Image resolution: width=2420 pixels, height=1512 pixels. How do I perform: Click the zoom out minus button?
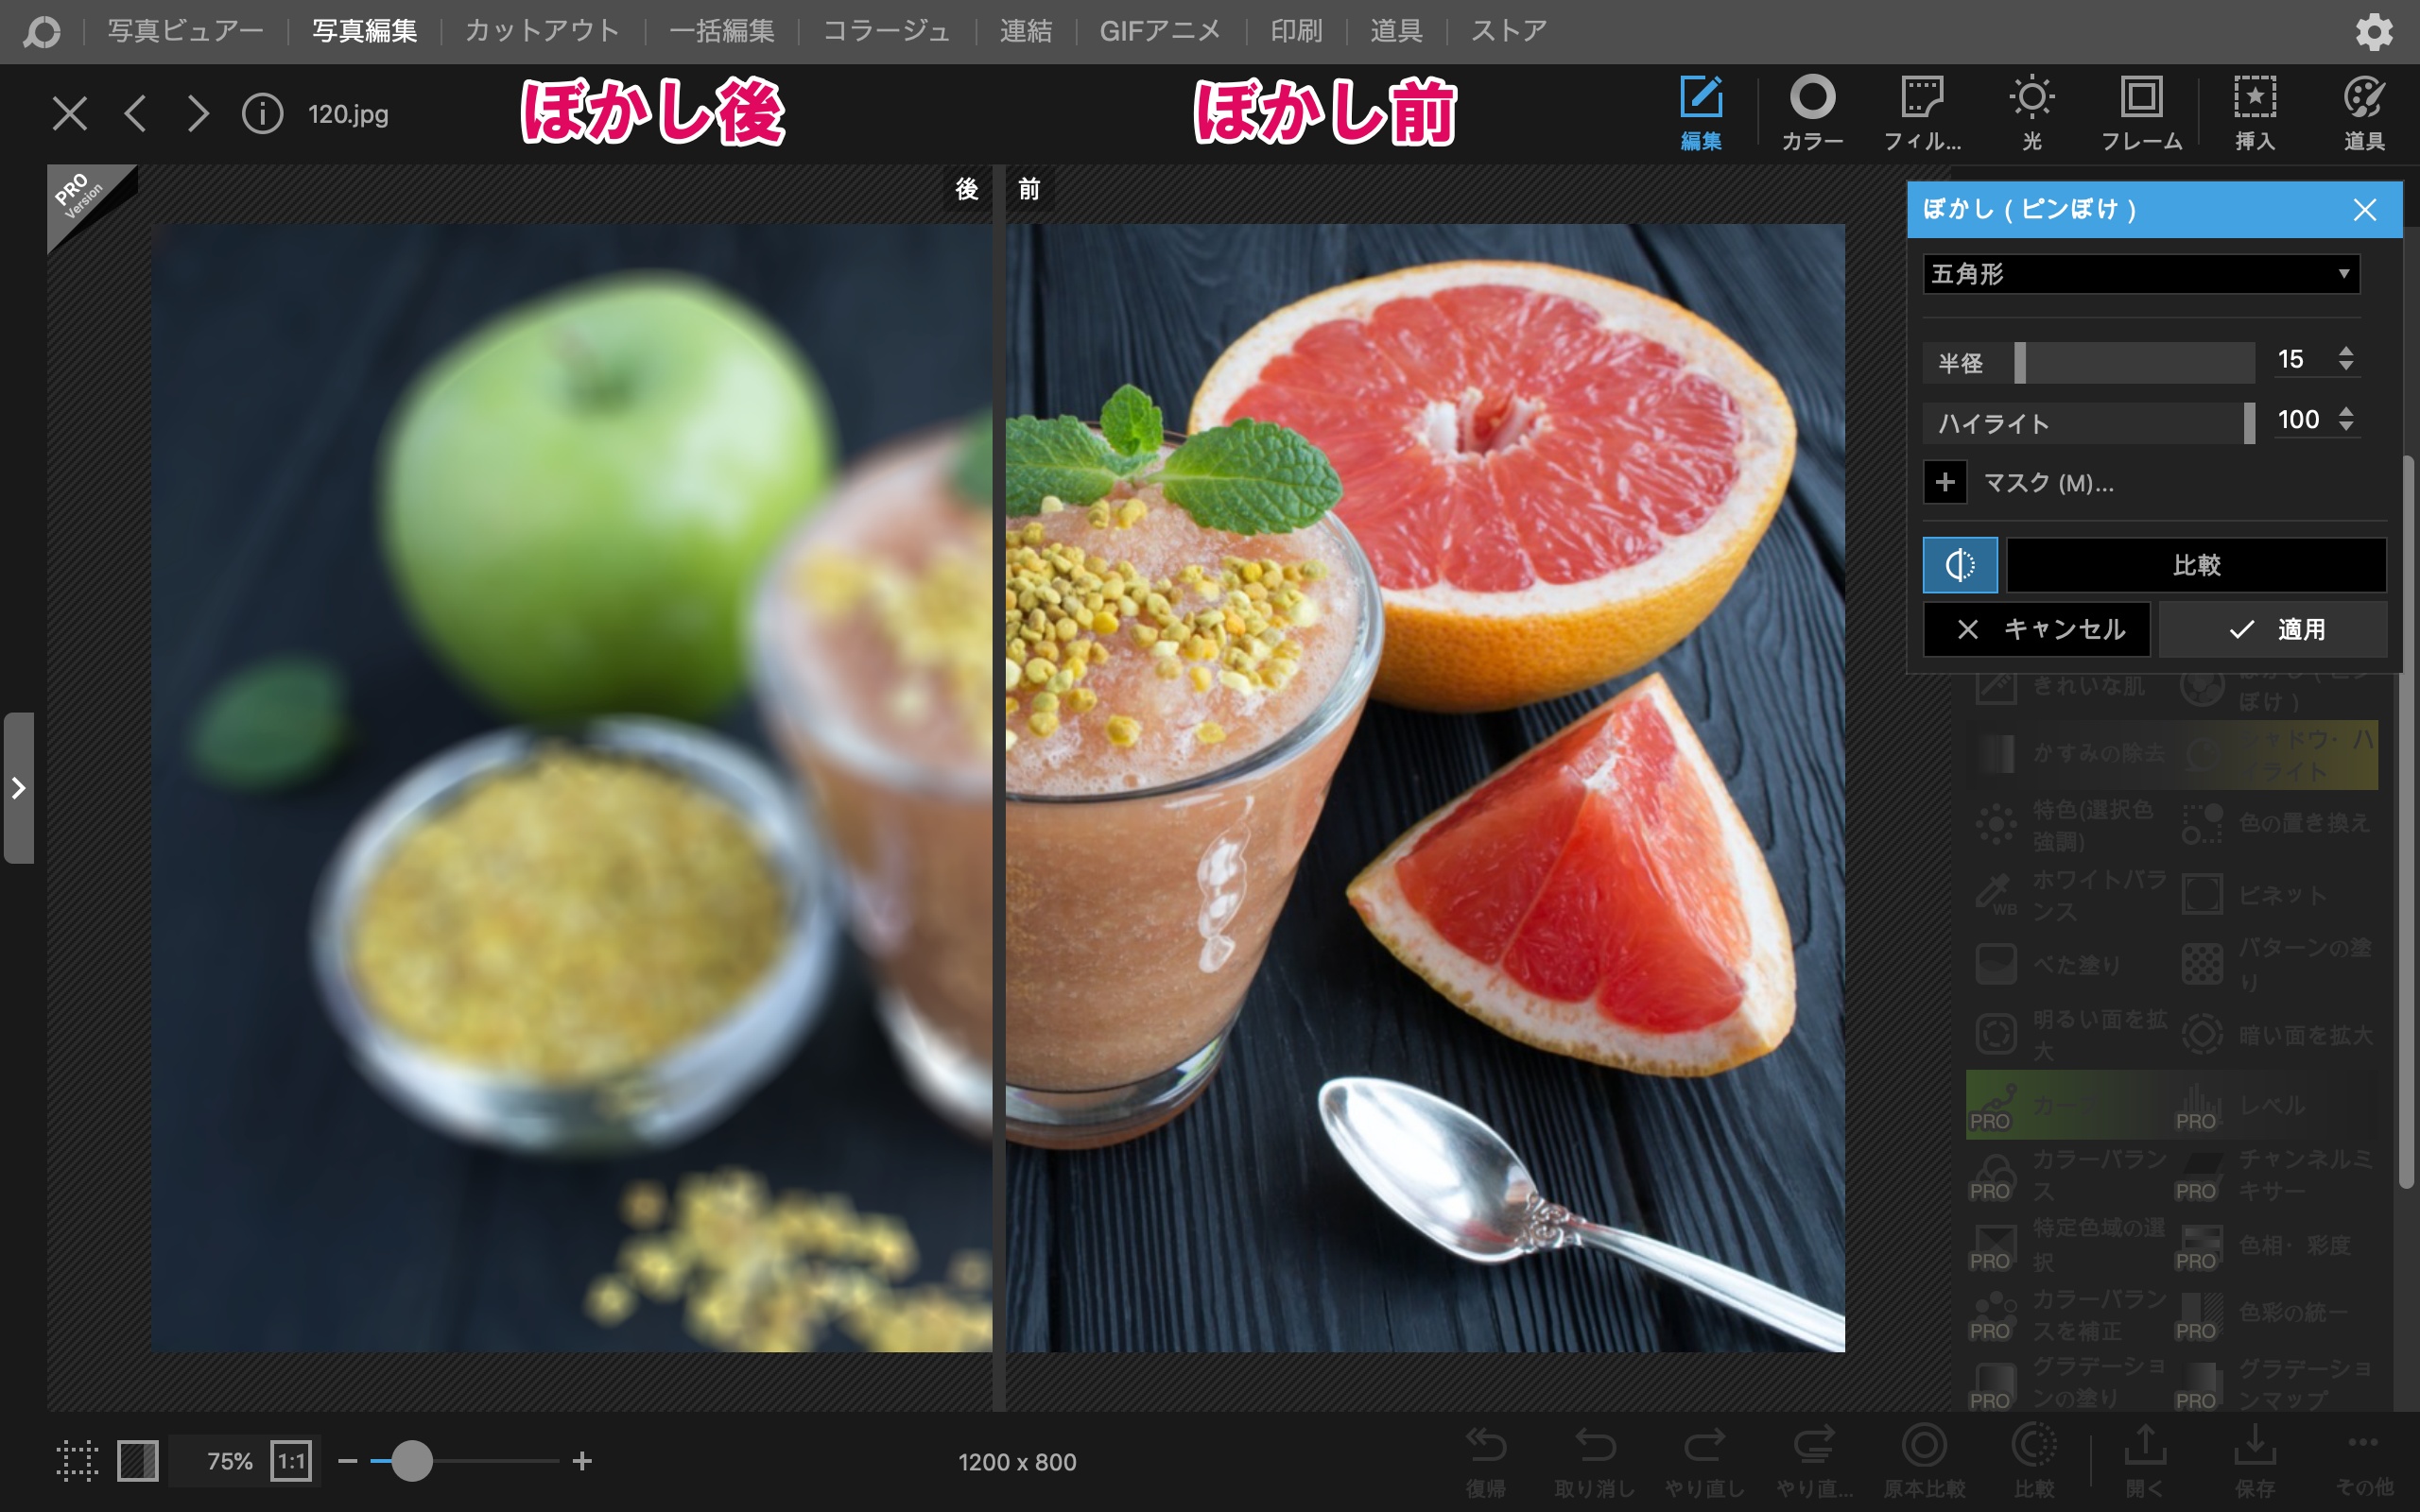[x=347, y=1461]
